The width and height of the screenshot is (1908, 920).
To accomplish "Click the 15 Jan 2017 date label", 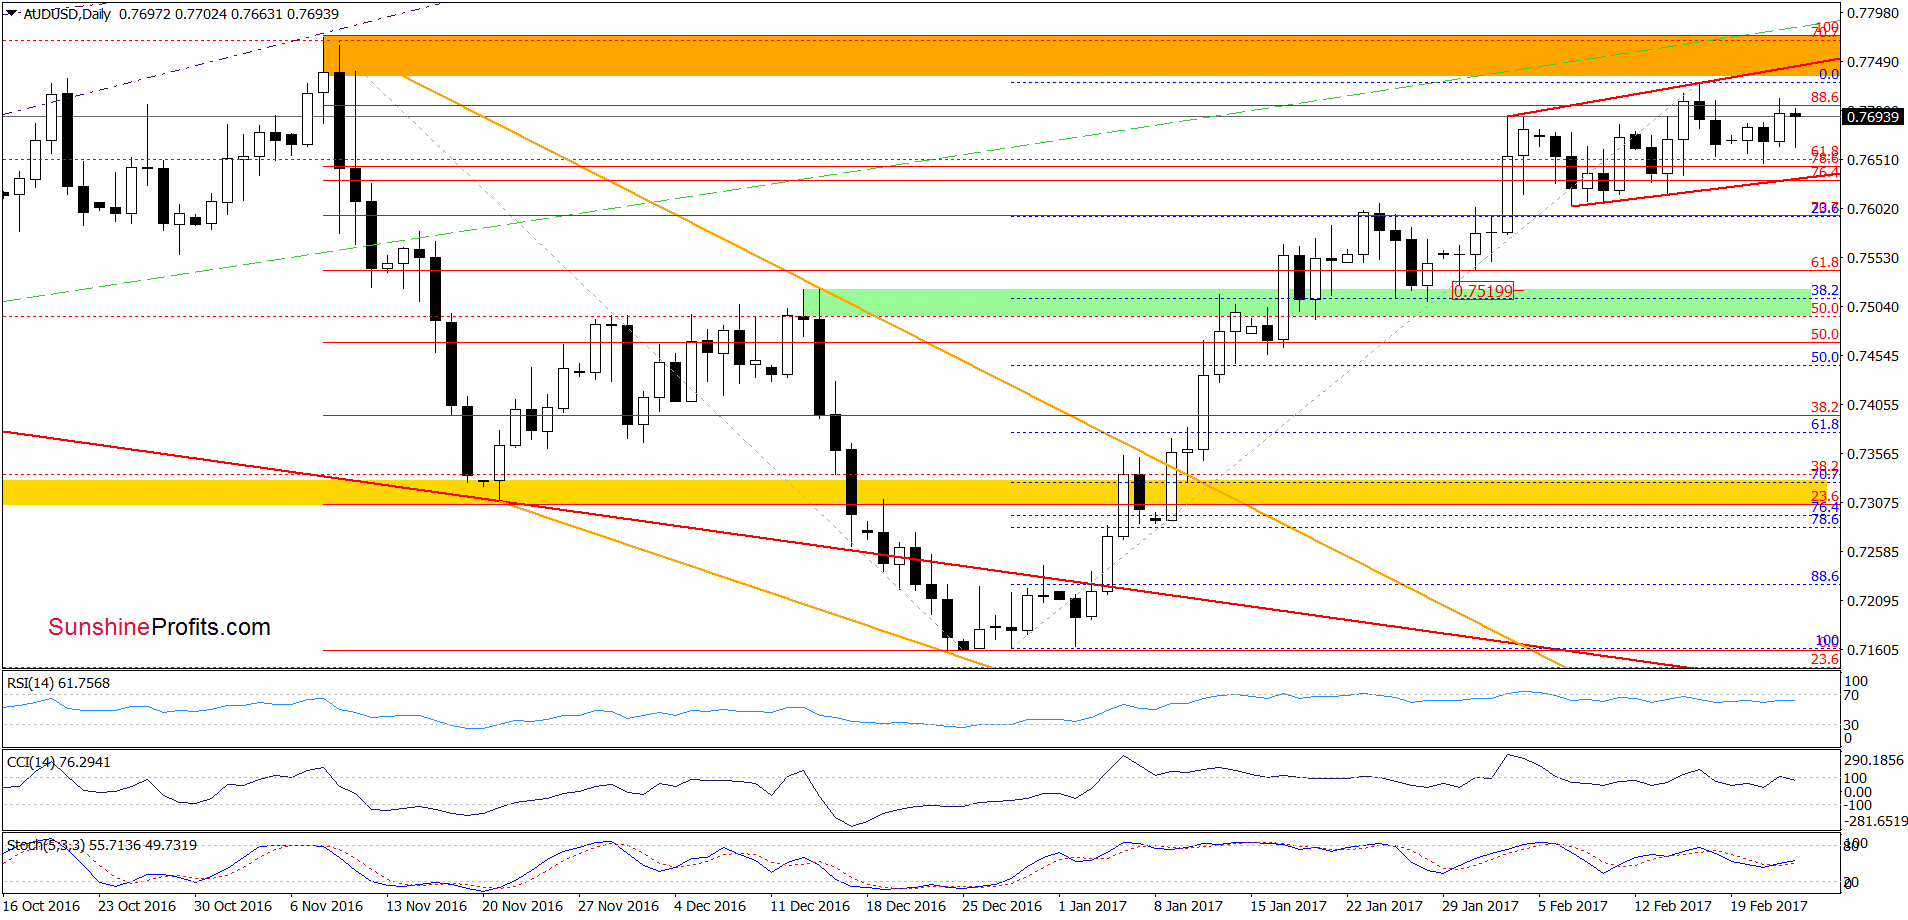I will pyautogui.click(x=1288, y=906).
